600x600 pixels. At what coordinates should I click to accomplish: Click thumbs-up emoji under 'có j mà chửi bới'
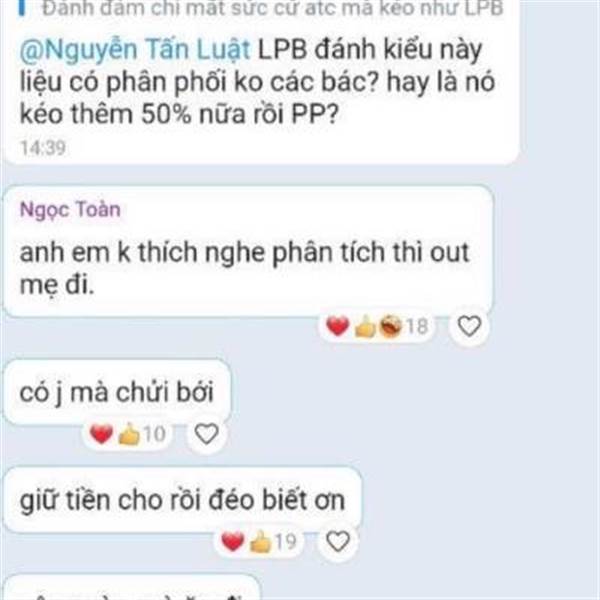pos(129,434)
